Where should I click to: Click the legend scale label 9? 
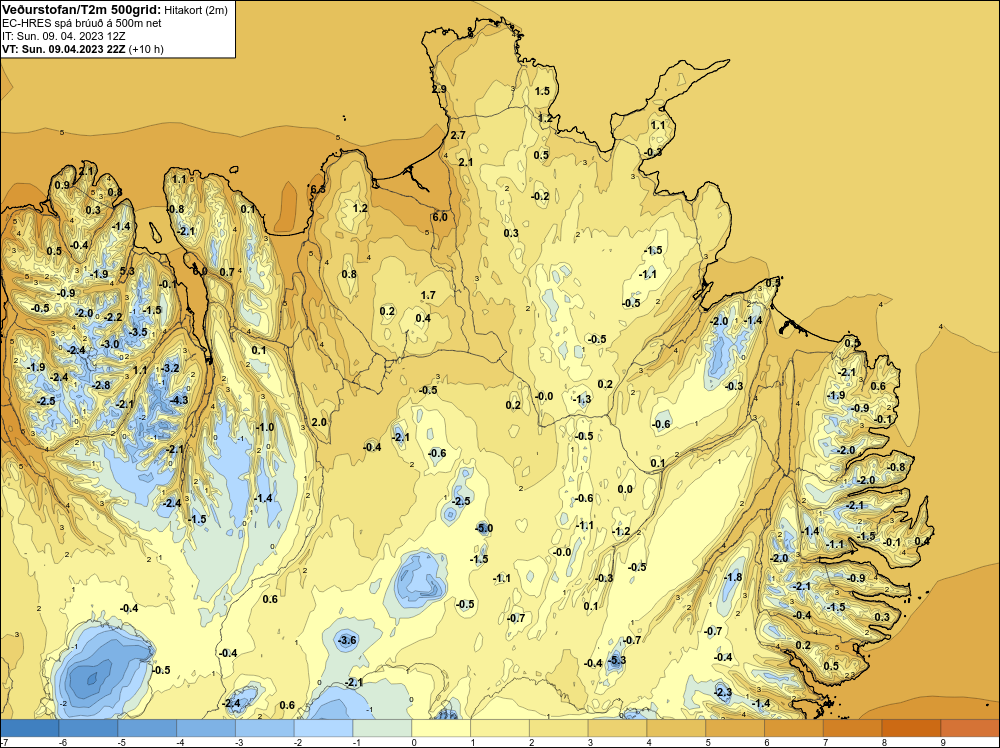point(943,742)
